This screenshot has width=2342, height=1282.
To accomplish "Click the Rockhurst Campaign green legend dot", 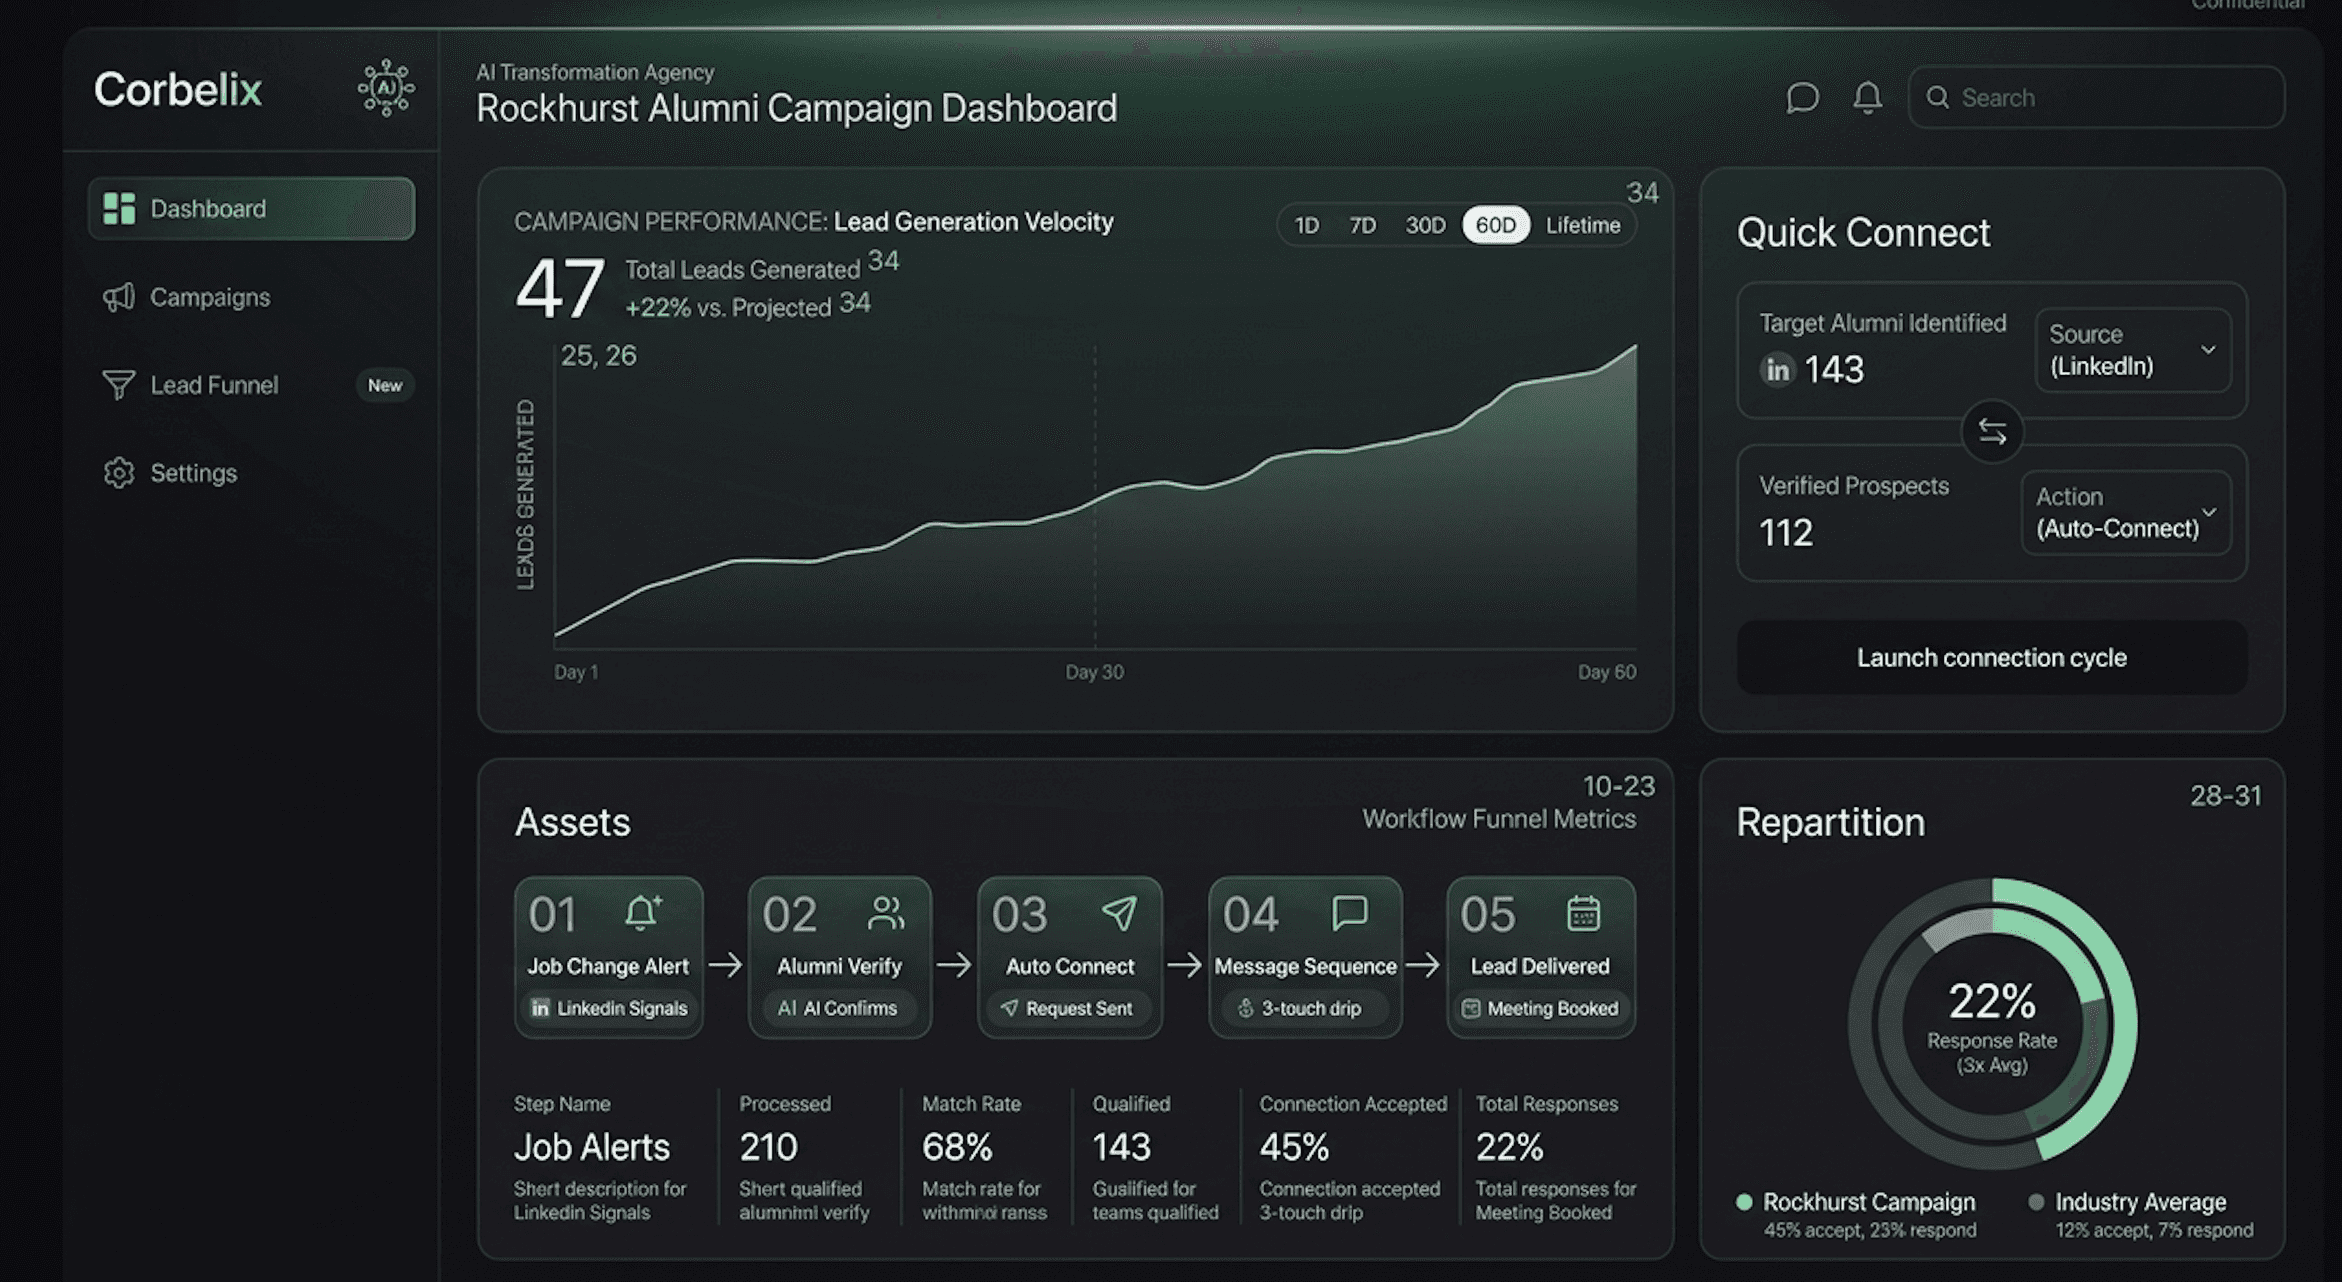I will (1744, 1202).
